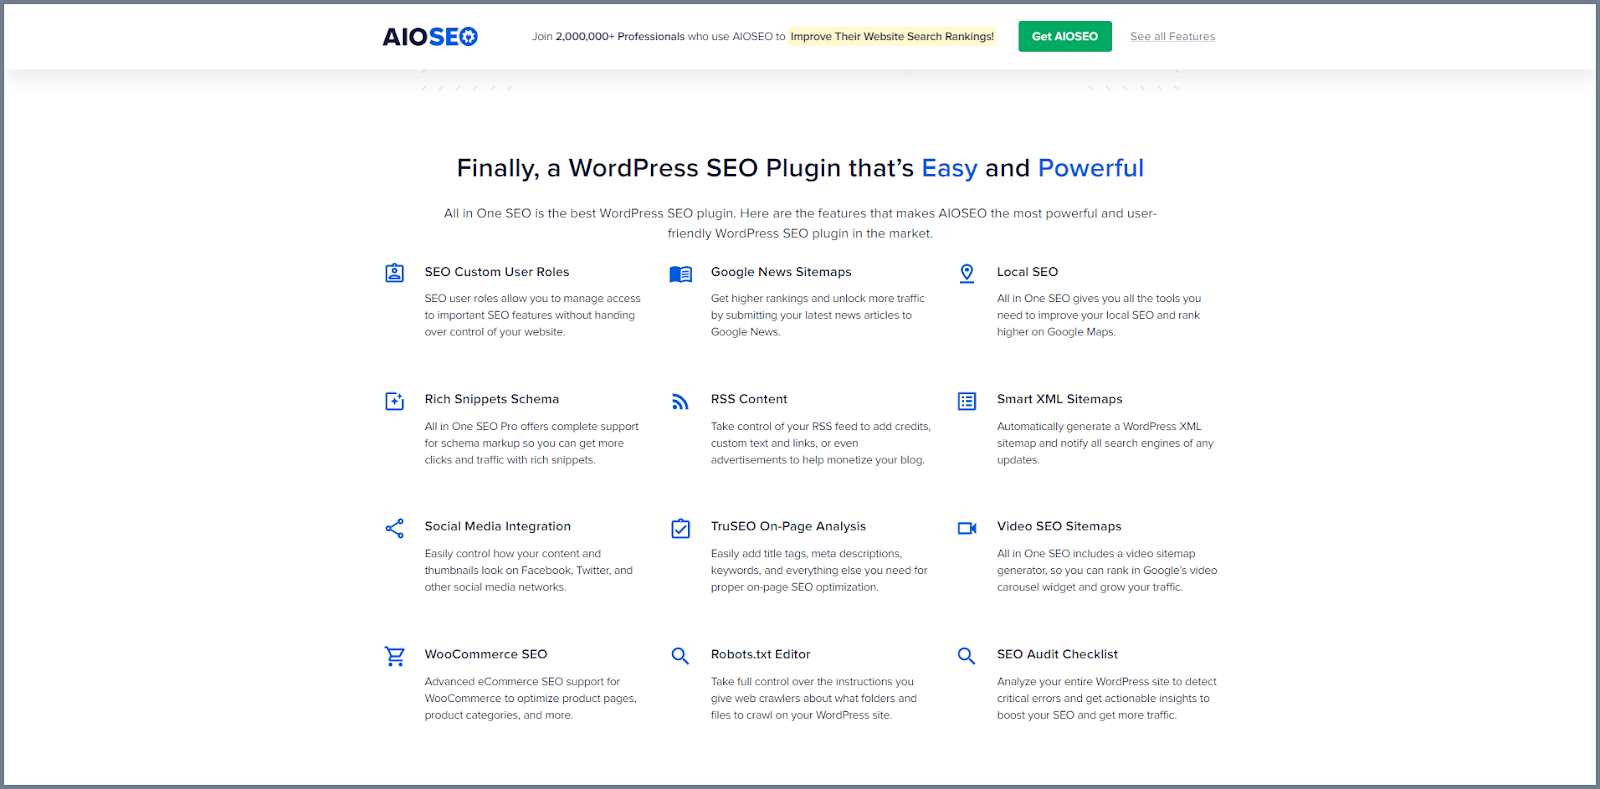Click description 'Advanced eCommerce SEO support for WooCommerce'
The width and height of the screenshot is (1600, 789).
[530, 698]
